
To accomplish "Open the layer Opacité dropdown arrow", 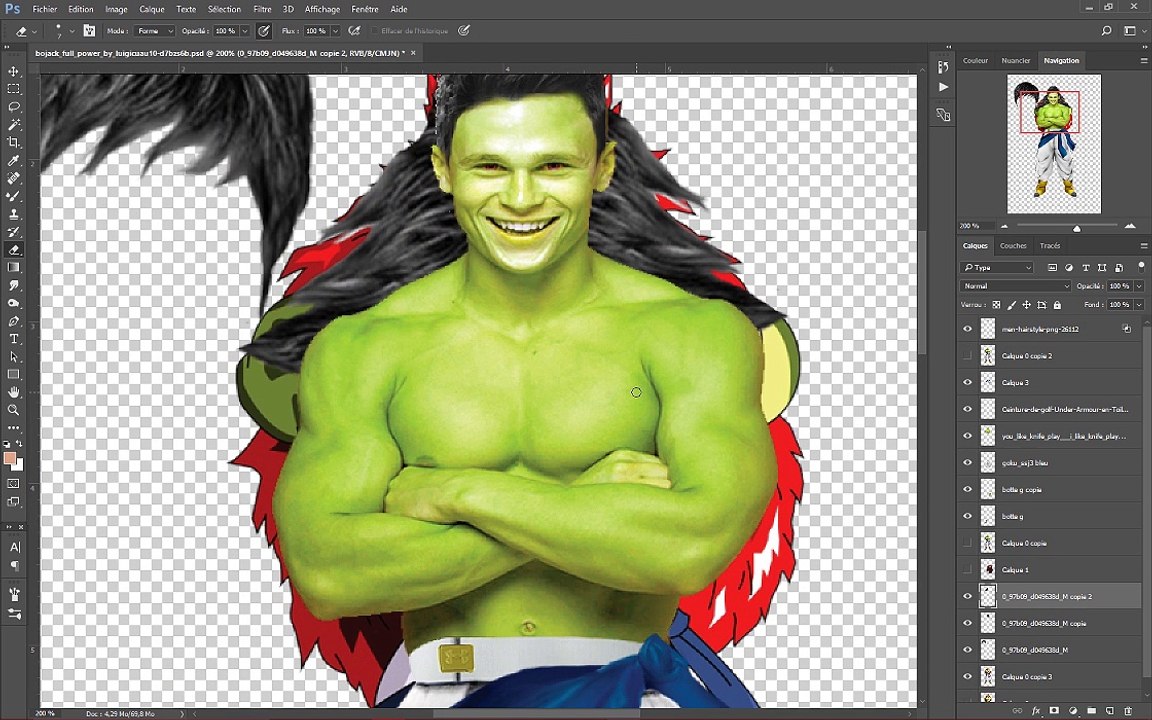I will pos(1139,286).
